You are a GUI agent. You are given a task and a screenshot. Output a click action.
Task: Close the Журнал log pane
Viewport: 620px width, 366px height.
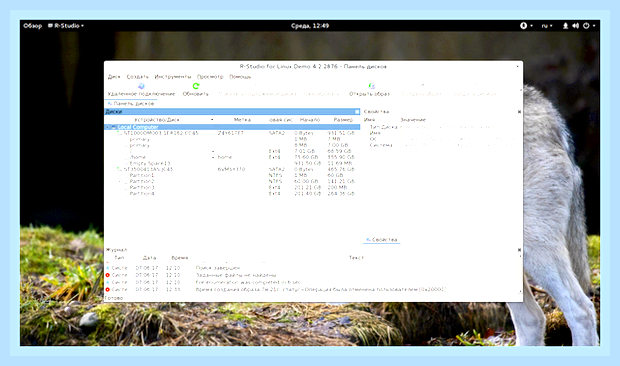coord(519,250)
